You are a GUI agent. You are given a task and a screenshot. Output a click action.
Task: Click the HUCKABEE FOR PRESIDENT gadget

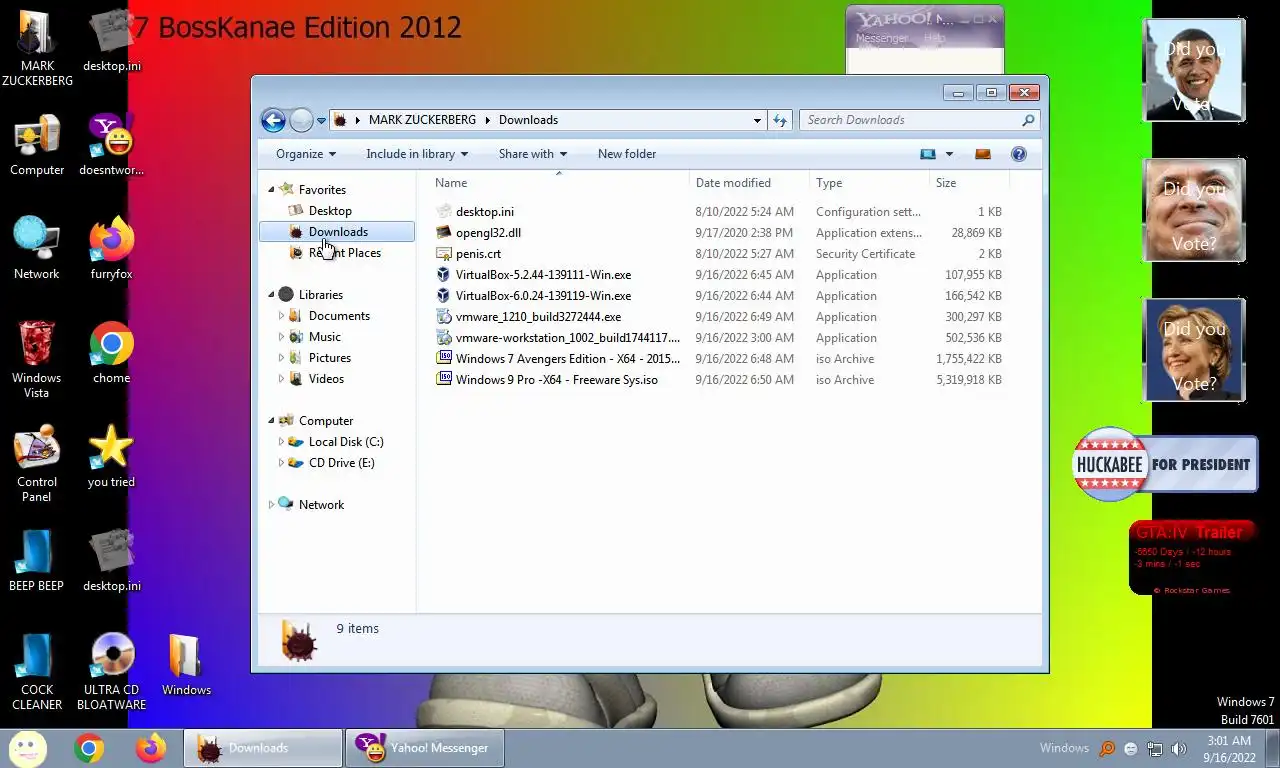[x=1165, y=464]
